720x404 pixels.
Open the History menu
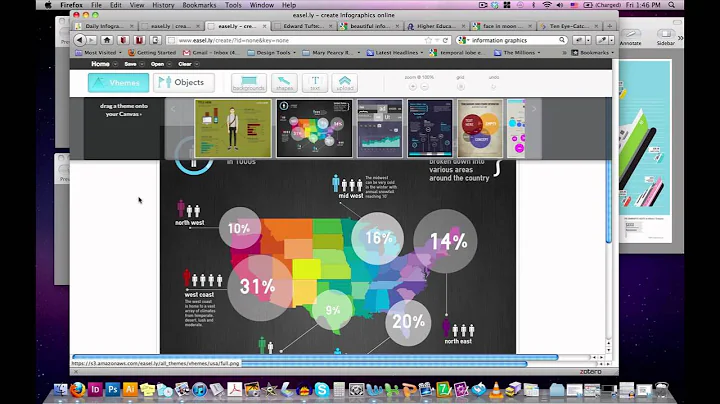[163, 5]
